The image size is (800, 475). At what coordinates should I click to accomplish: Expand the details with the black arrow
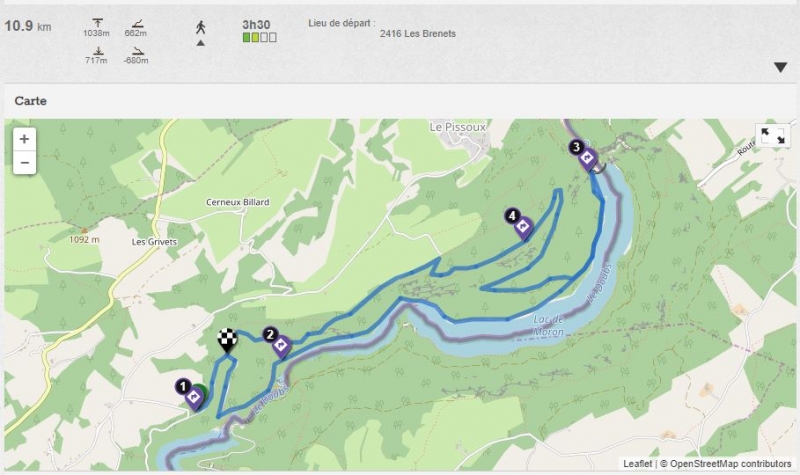coord(781,68)
